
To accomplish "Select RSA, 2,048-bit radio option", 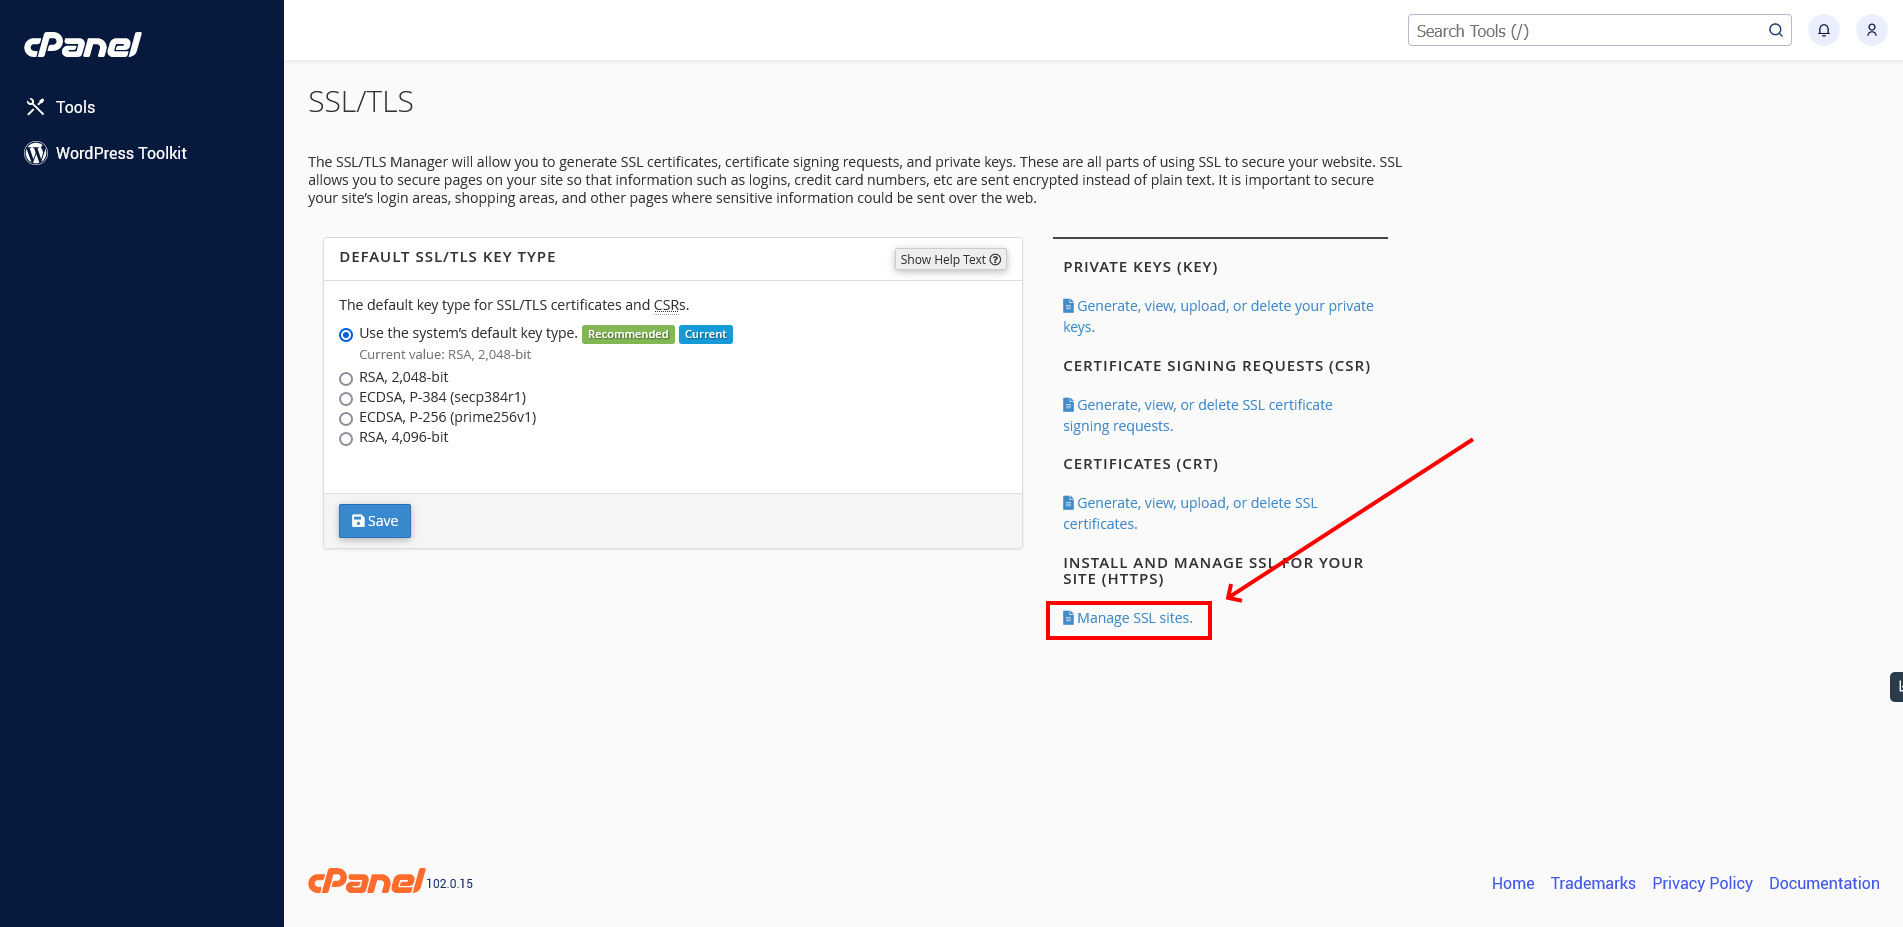I will click(x=346, y=378).
